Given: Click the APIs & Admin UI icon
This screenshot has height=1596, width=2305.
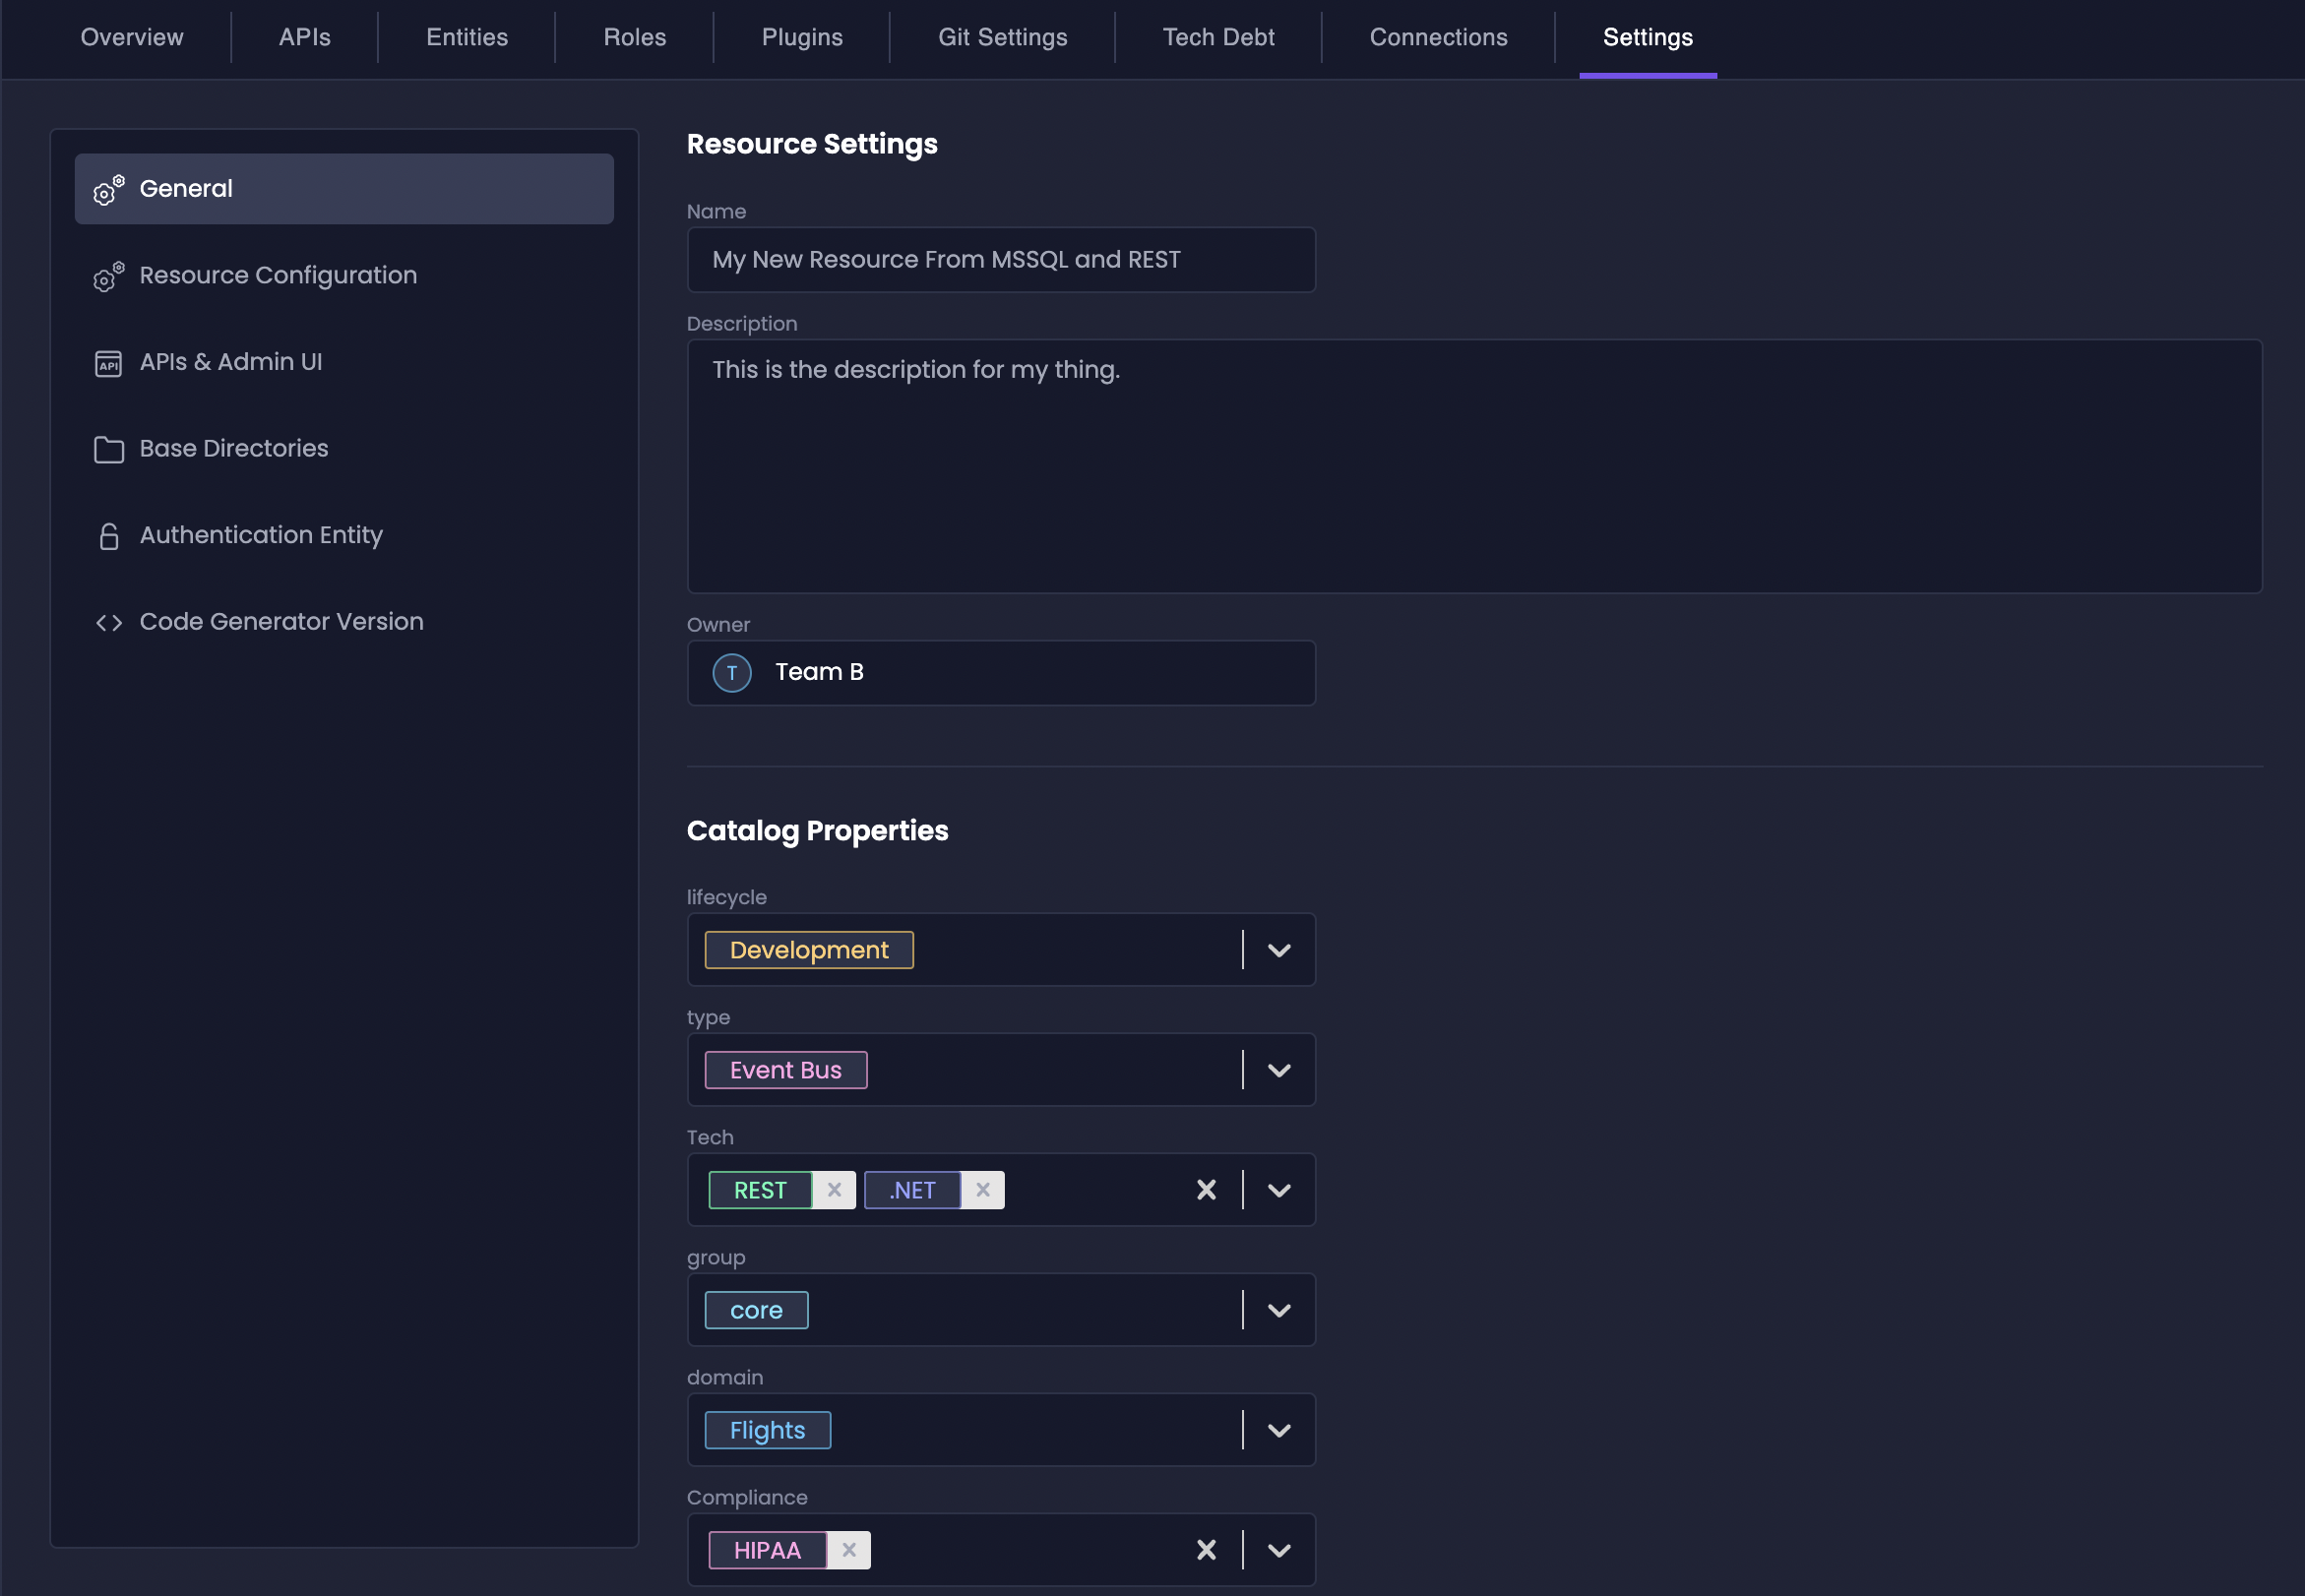Looking at the screenshot, I should click(x=108, y=363).
